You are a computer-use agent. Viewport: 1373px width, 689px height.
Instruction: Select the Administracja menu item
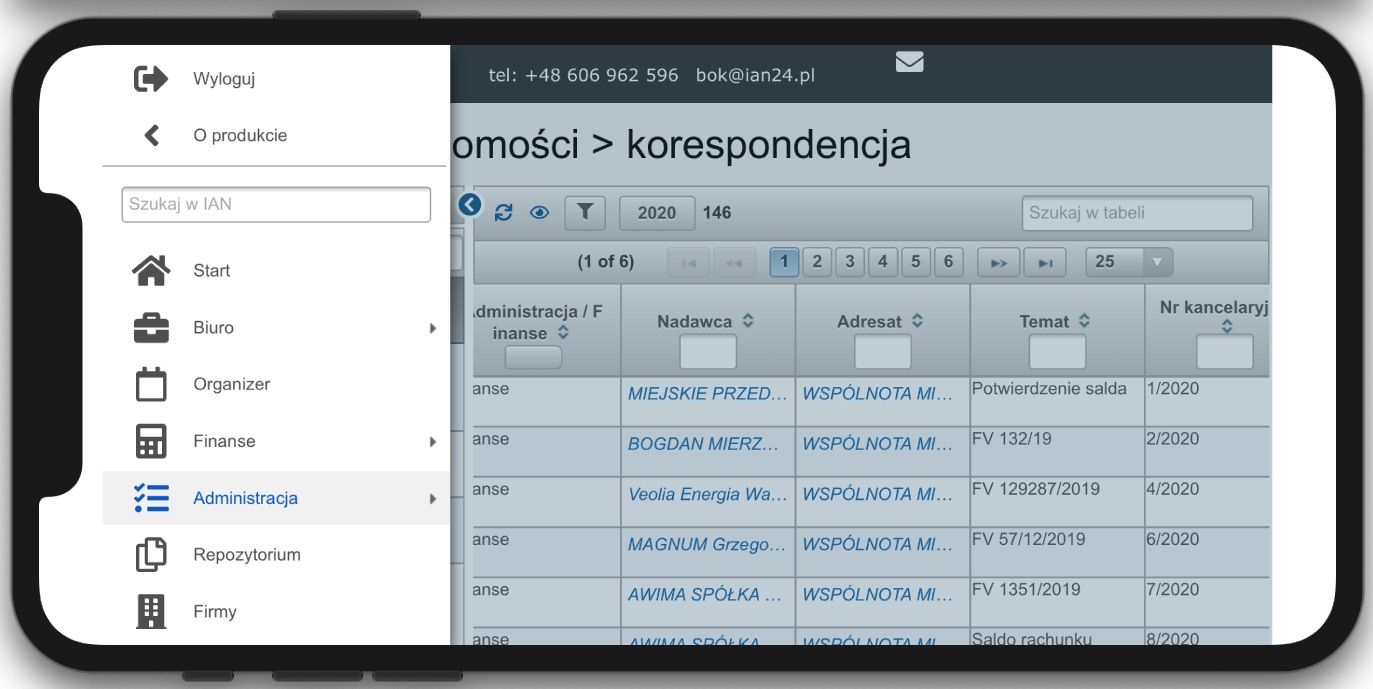[x=245, y=498]
